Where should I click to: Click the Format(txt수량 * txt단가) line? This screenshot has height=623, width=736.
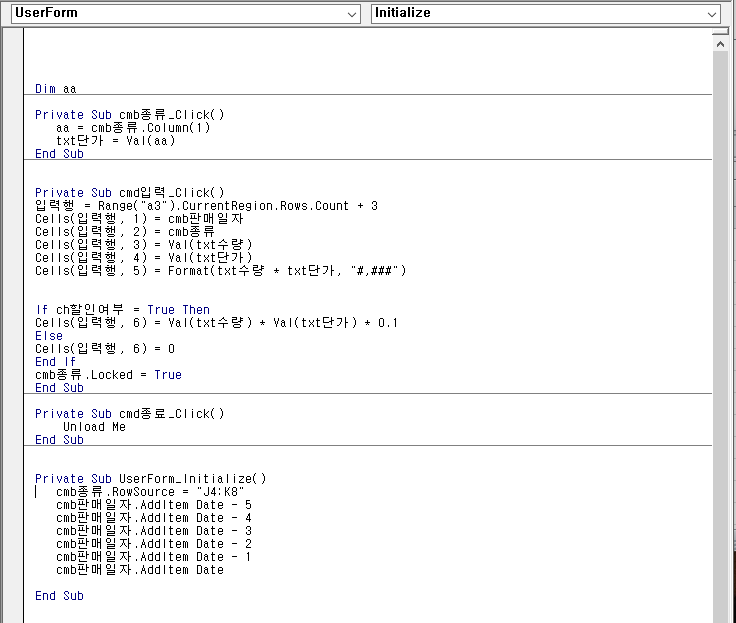(x=221, y=271)
